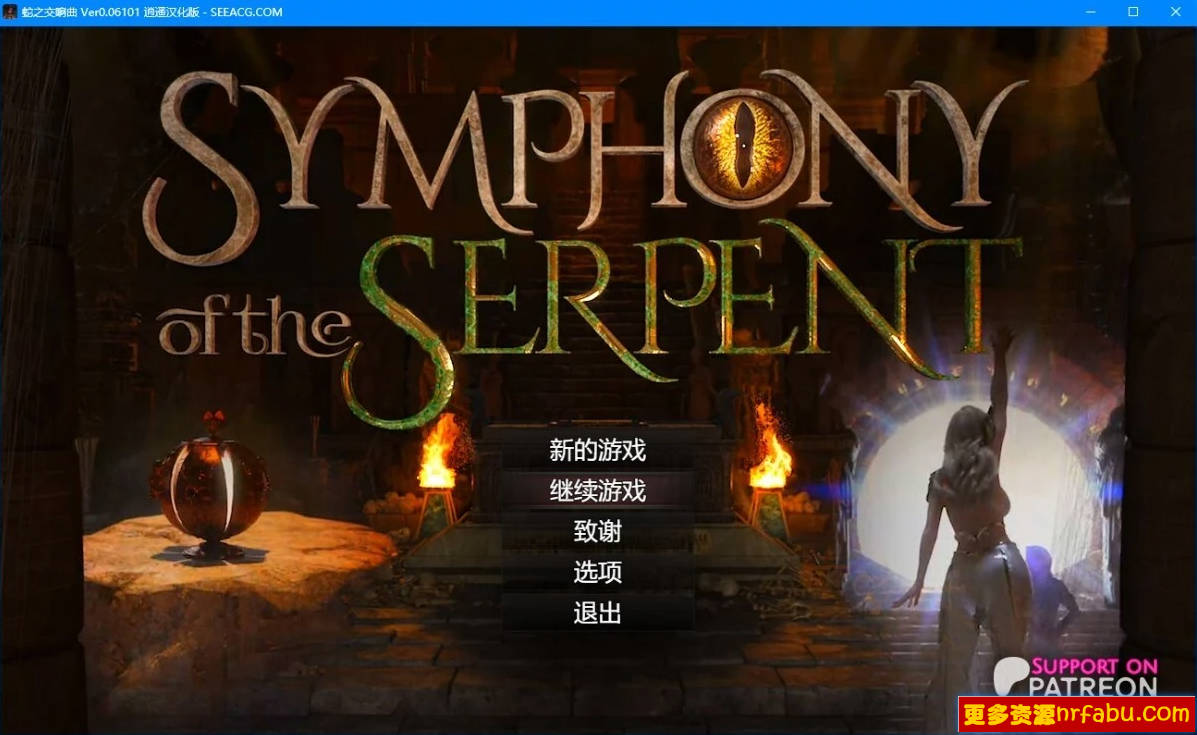1197x735 pixels.
Task: Open the 选项 options menu
Action: click(597, 572)
